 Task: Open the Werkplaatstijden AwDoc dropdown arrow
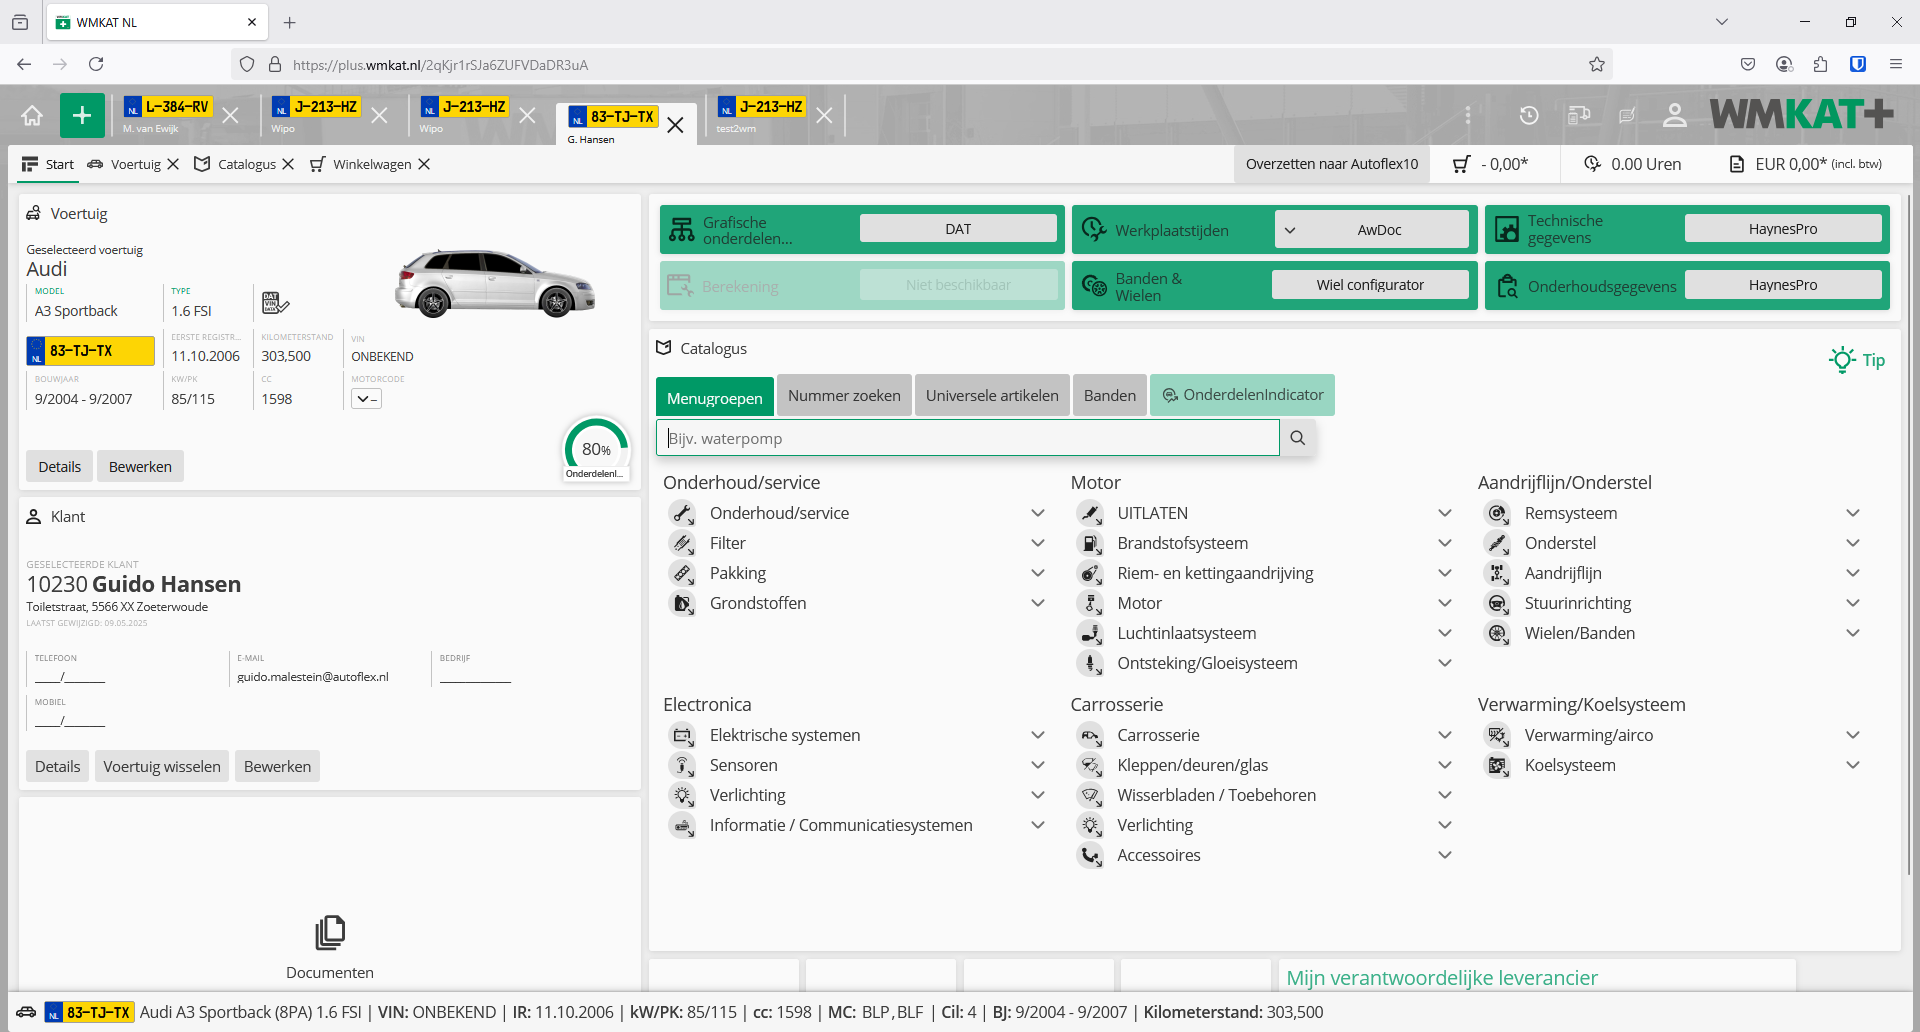tap(1290, 230)
